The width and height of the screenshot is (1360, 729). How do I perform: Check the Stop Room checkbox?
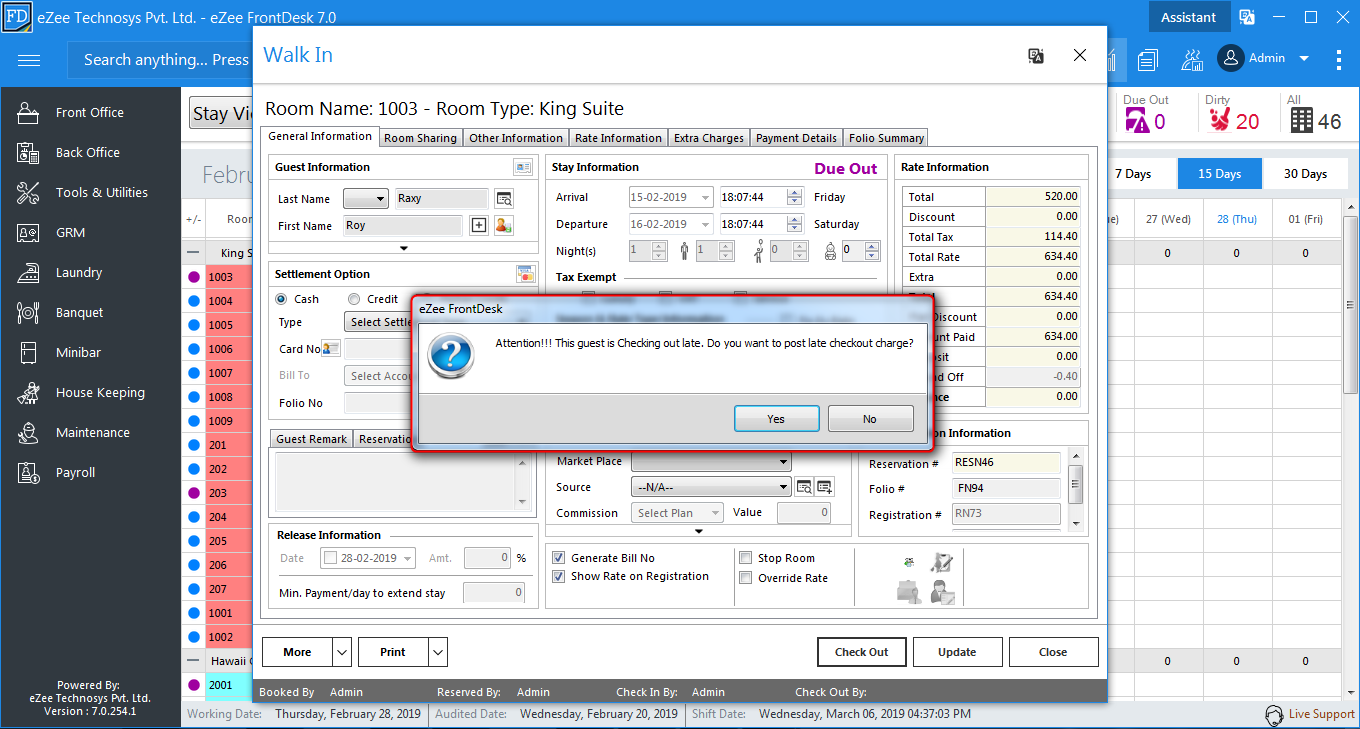point(746,558)
